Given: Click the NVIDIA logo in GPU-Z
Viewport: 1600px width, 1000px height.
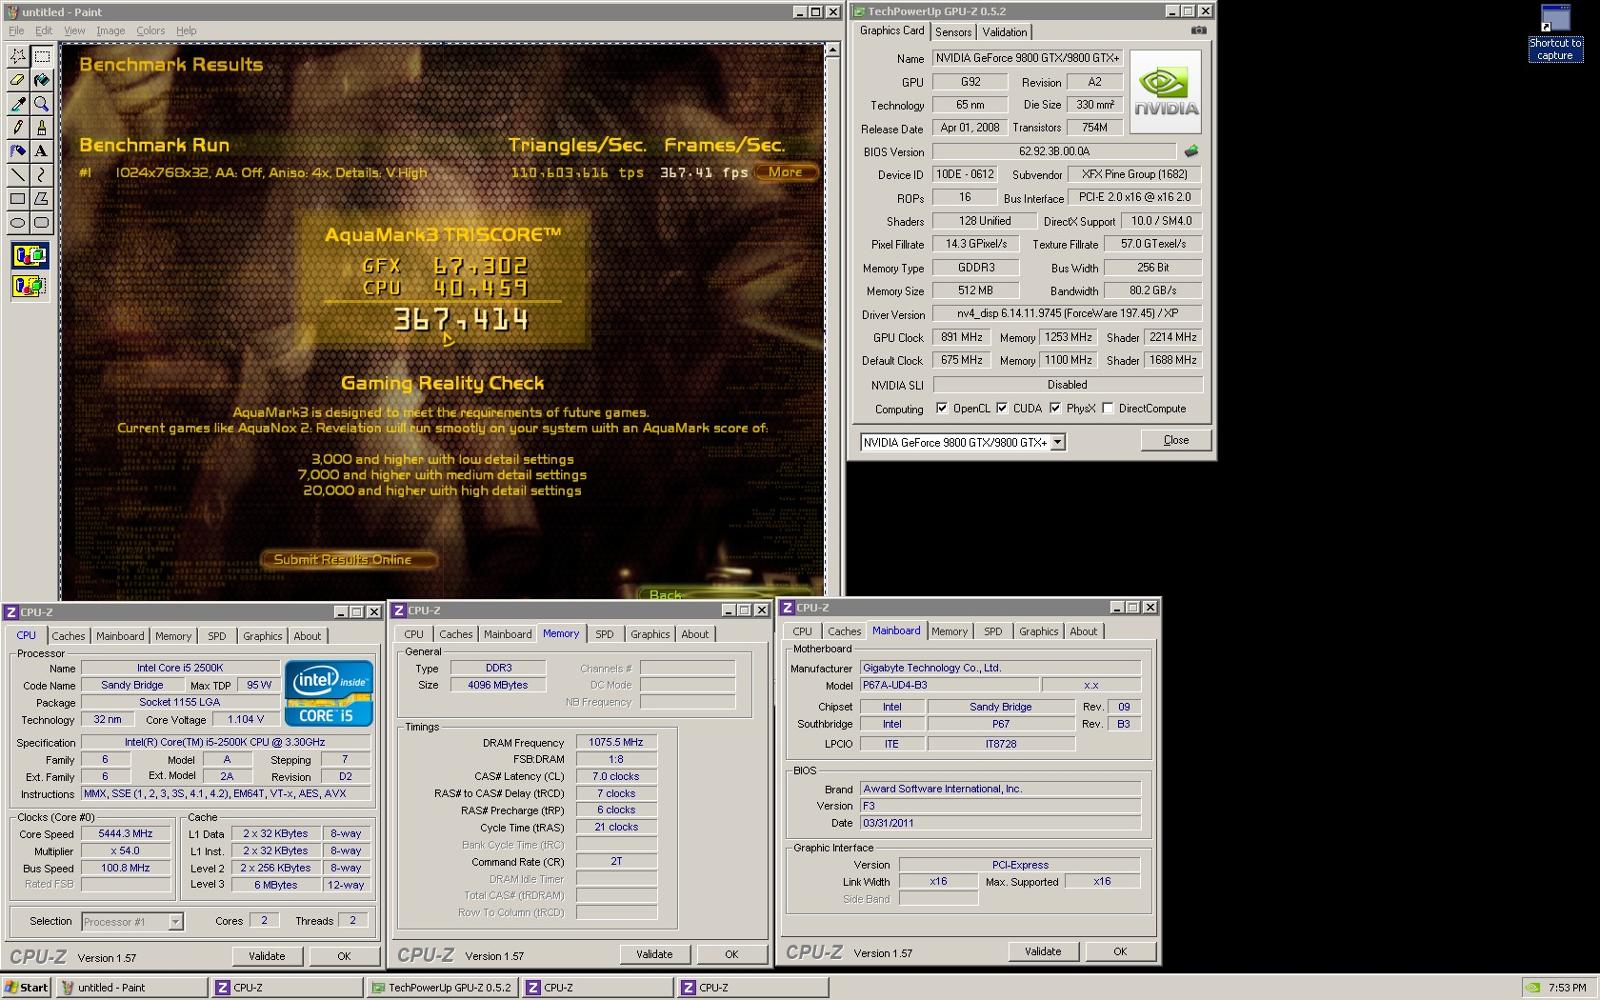Looking at the screenshot, I should coord(1166,91).
